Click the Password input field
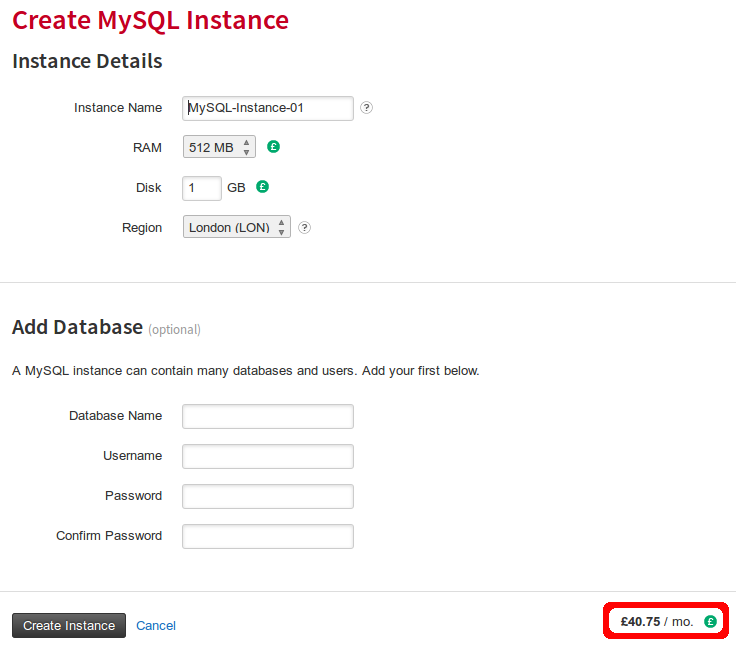736x647 pixels. (268, 496)
